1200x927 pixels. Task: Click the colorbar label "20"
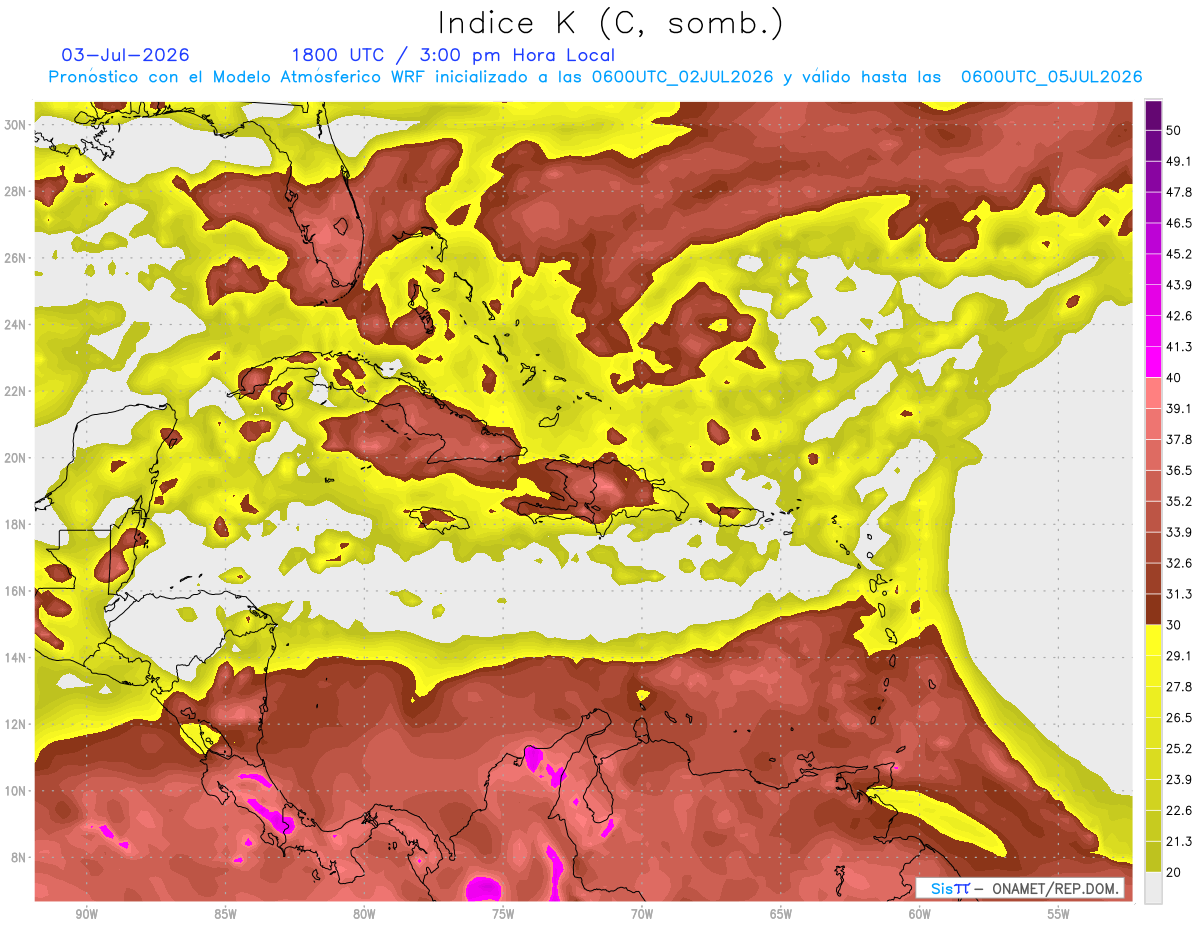pos(1176,872)
